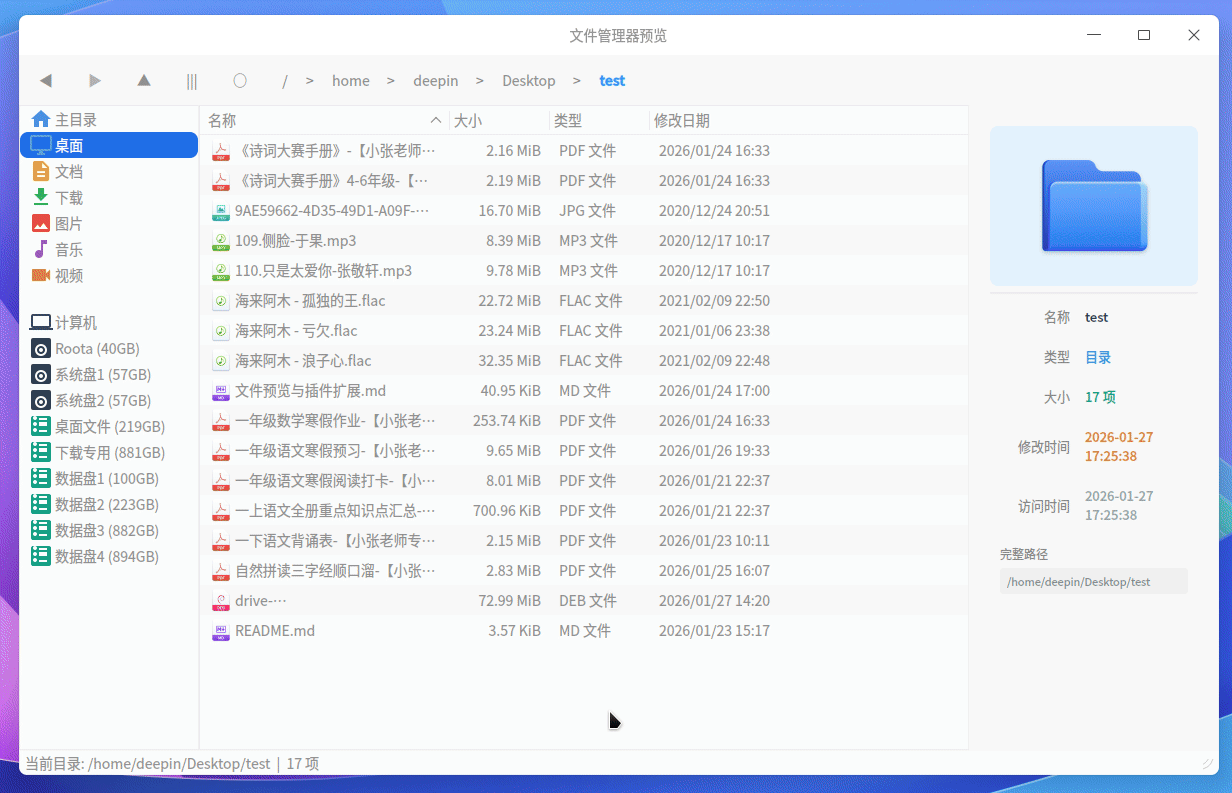Screen dimensions: 1232x793
Task: Click DEB 文件 type cell
Action: (x=588, y=601)
